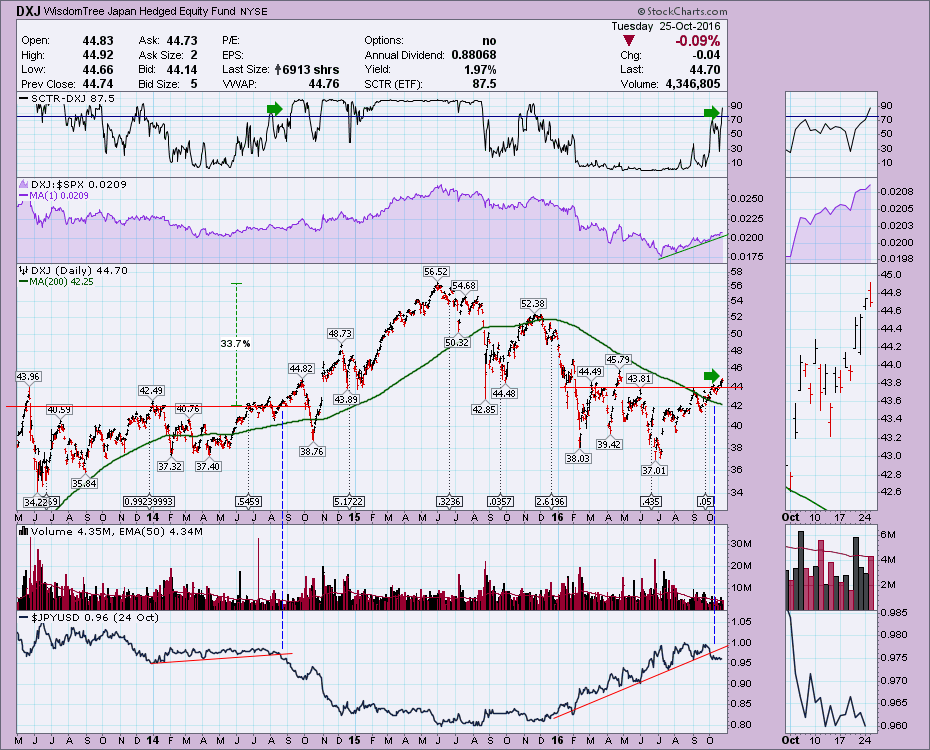Click the VWAP value 44.76
The height and width of the screenshot is (750, 930).
324,84
